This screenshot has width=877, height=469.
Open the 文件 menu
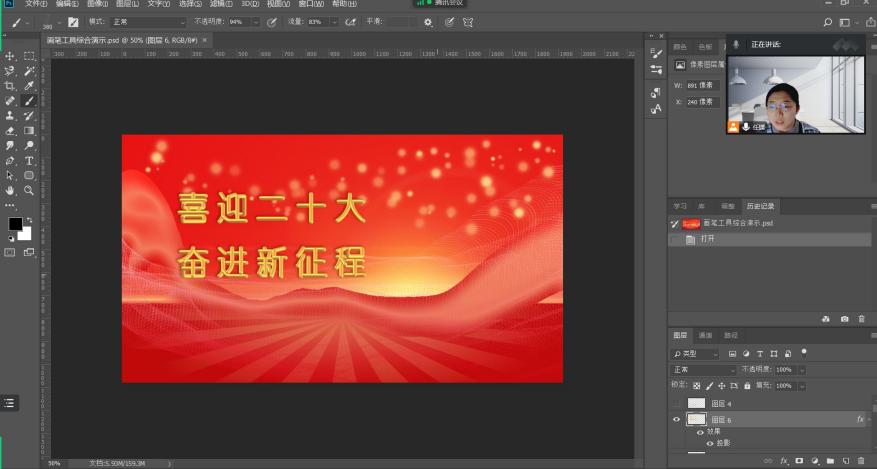click(36, 4)
